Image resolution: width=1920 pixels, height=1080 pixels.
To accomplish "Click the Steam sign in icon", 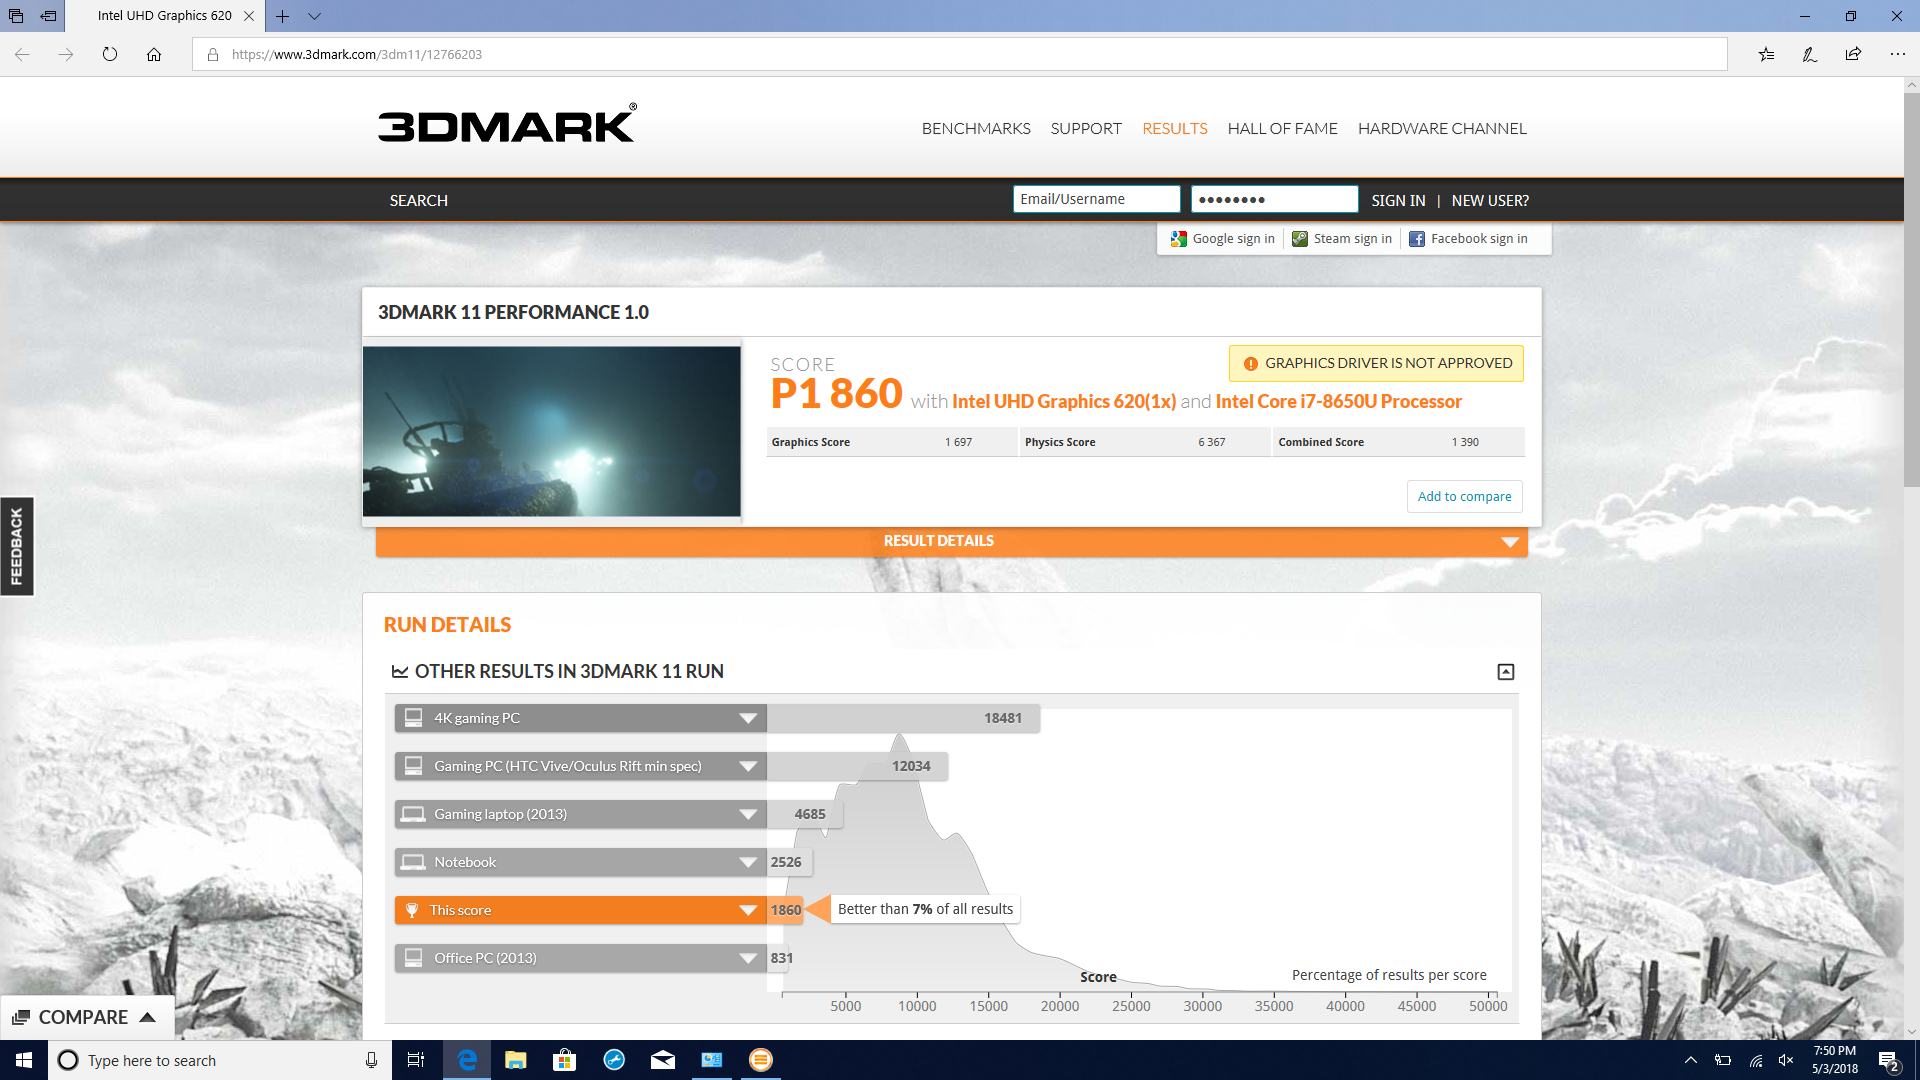I will click(1300, 239).
